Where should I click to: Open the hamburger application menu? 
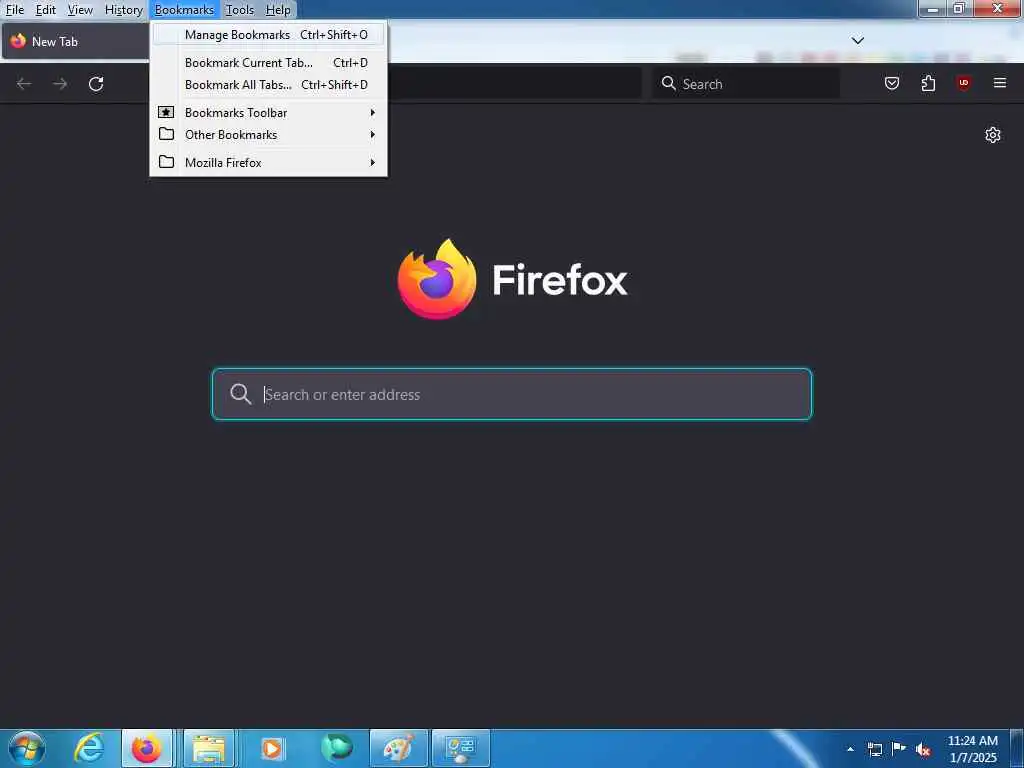pos(1000,83)
